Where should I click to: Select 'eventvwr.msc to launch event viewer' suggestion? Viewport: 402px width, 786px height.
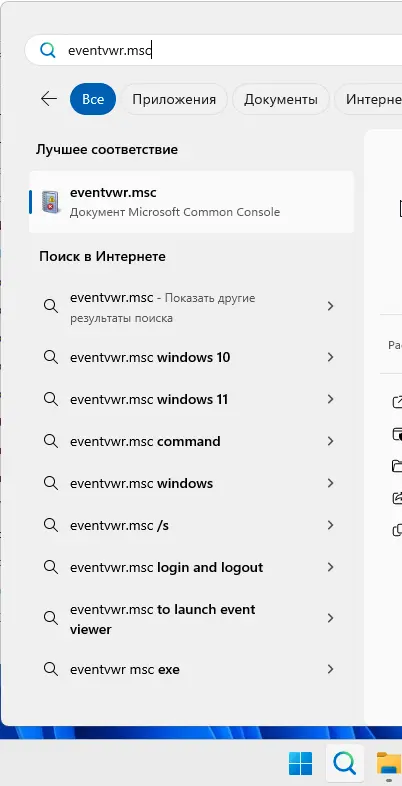coord(191,619)
